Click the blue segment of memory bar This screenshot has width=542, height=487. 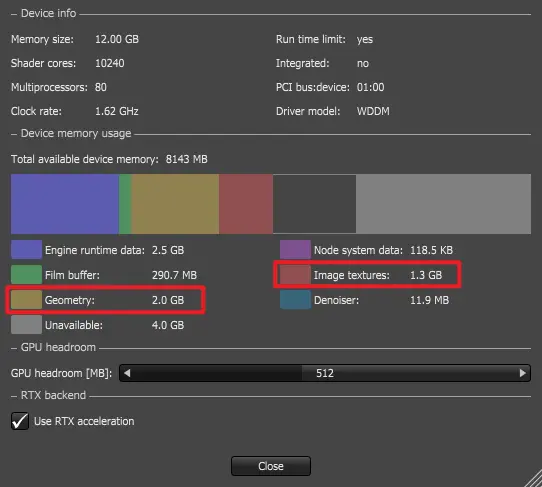[x=65, y=204]
